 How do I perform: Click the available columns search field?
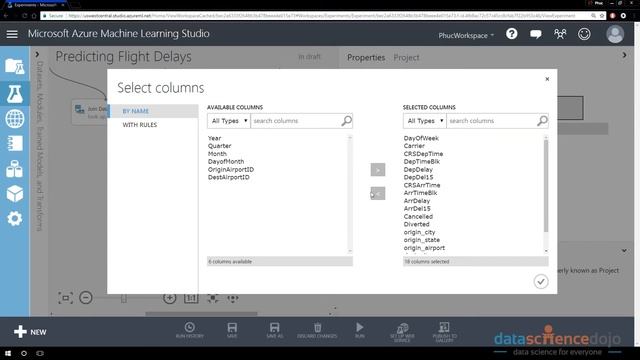[x=296, y=121]
